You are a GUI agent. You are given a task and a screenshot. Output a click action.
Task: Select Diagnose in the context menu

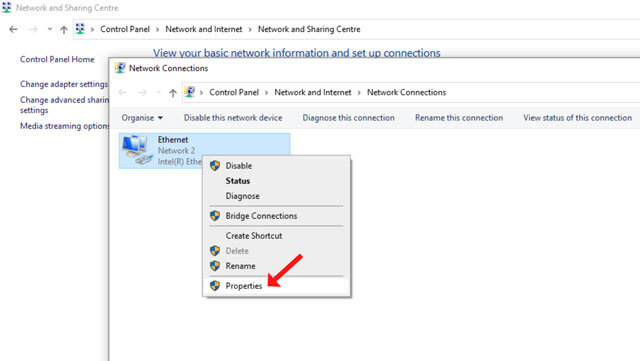click(x=276, y=196)
